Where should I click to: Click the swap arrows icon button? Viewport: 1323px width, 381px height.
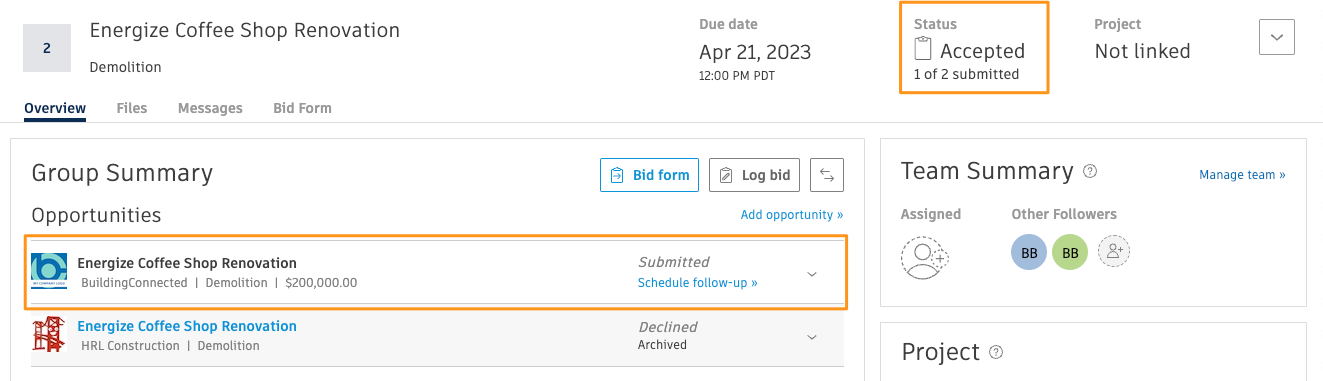(827, 175)
